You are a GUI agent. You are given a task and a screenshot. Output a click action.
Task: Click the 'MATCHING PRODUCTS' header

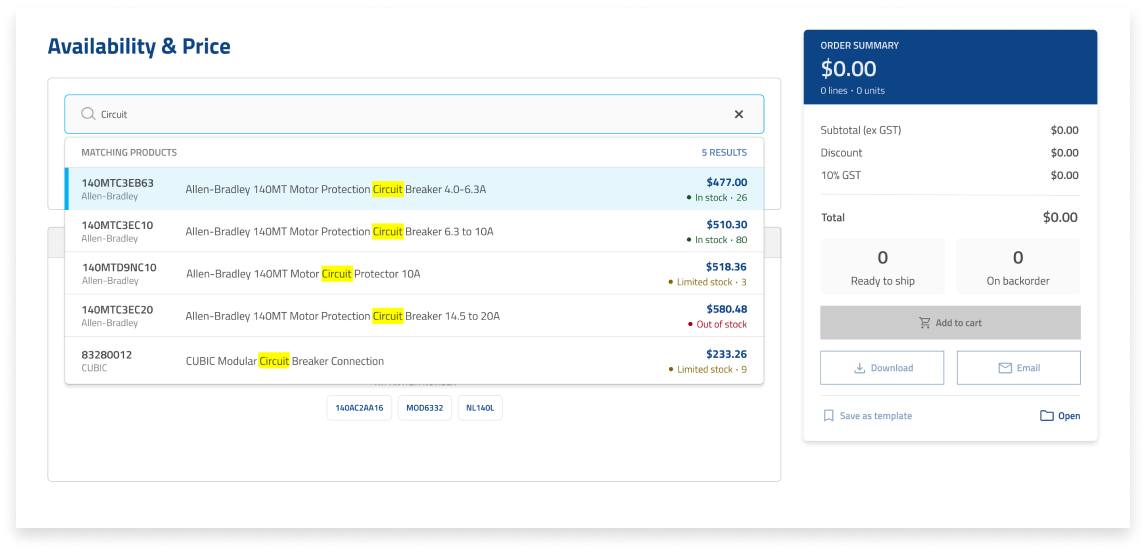coord(129,153)
